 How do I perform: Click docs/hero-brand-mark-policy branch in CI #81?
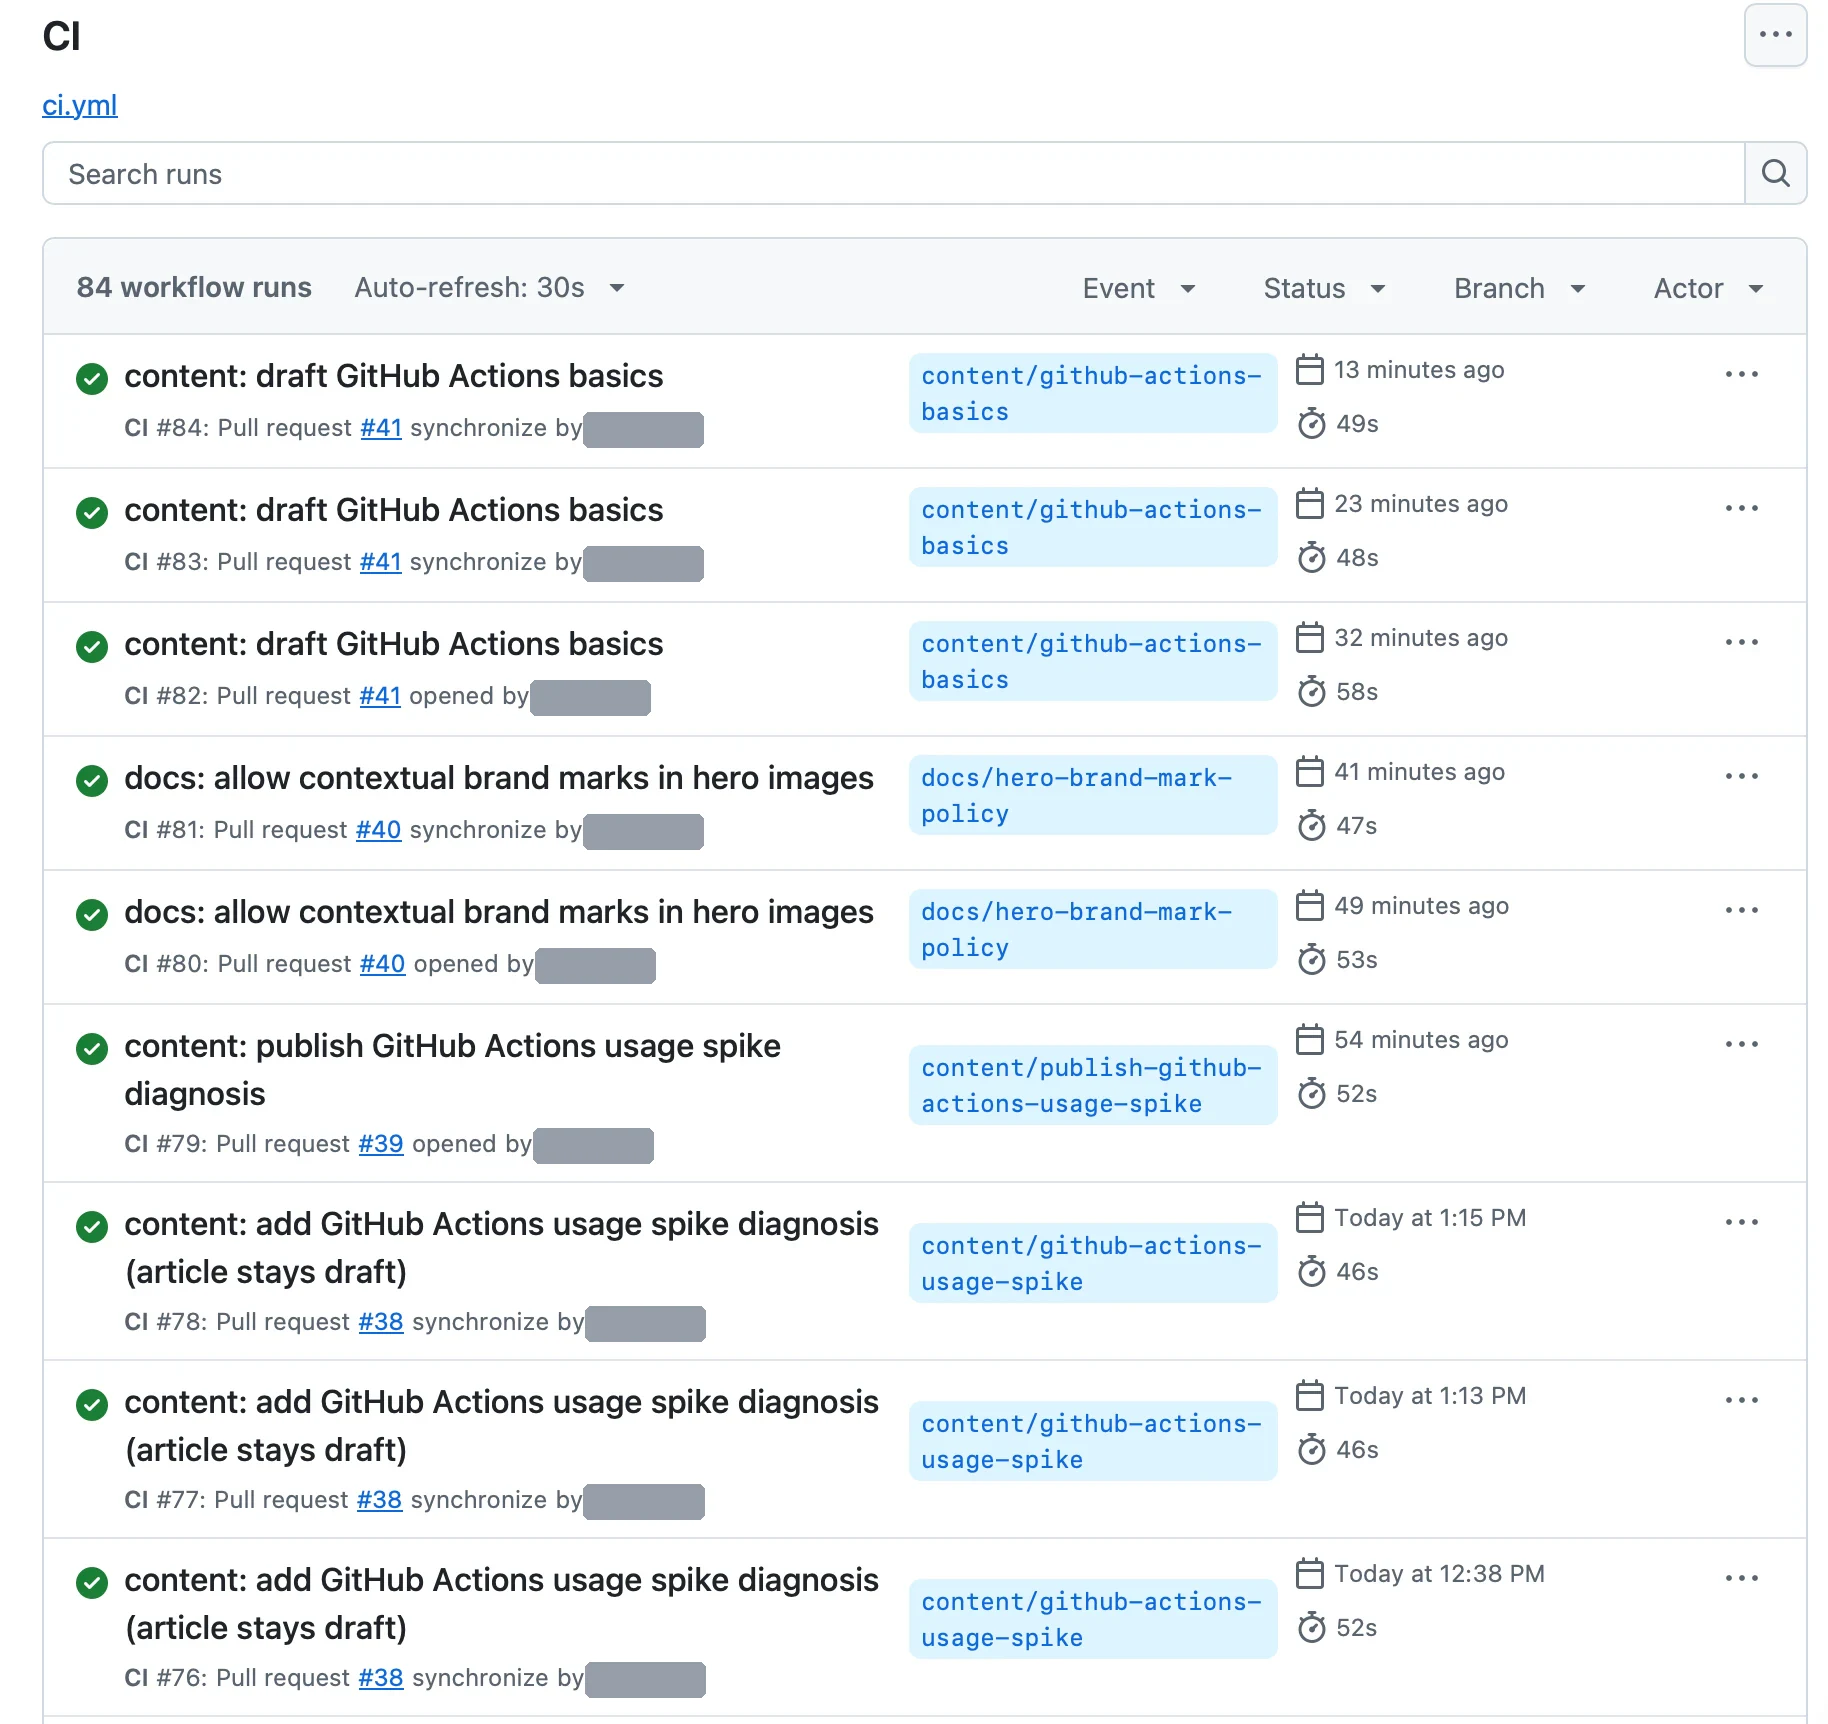[x=1093, y=795]
